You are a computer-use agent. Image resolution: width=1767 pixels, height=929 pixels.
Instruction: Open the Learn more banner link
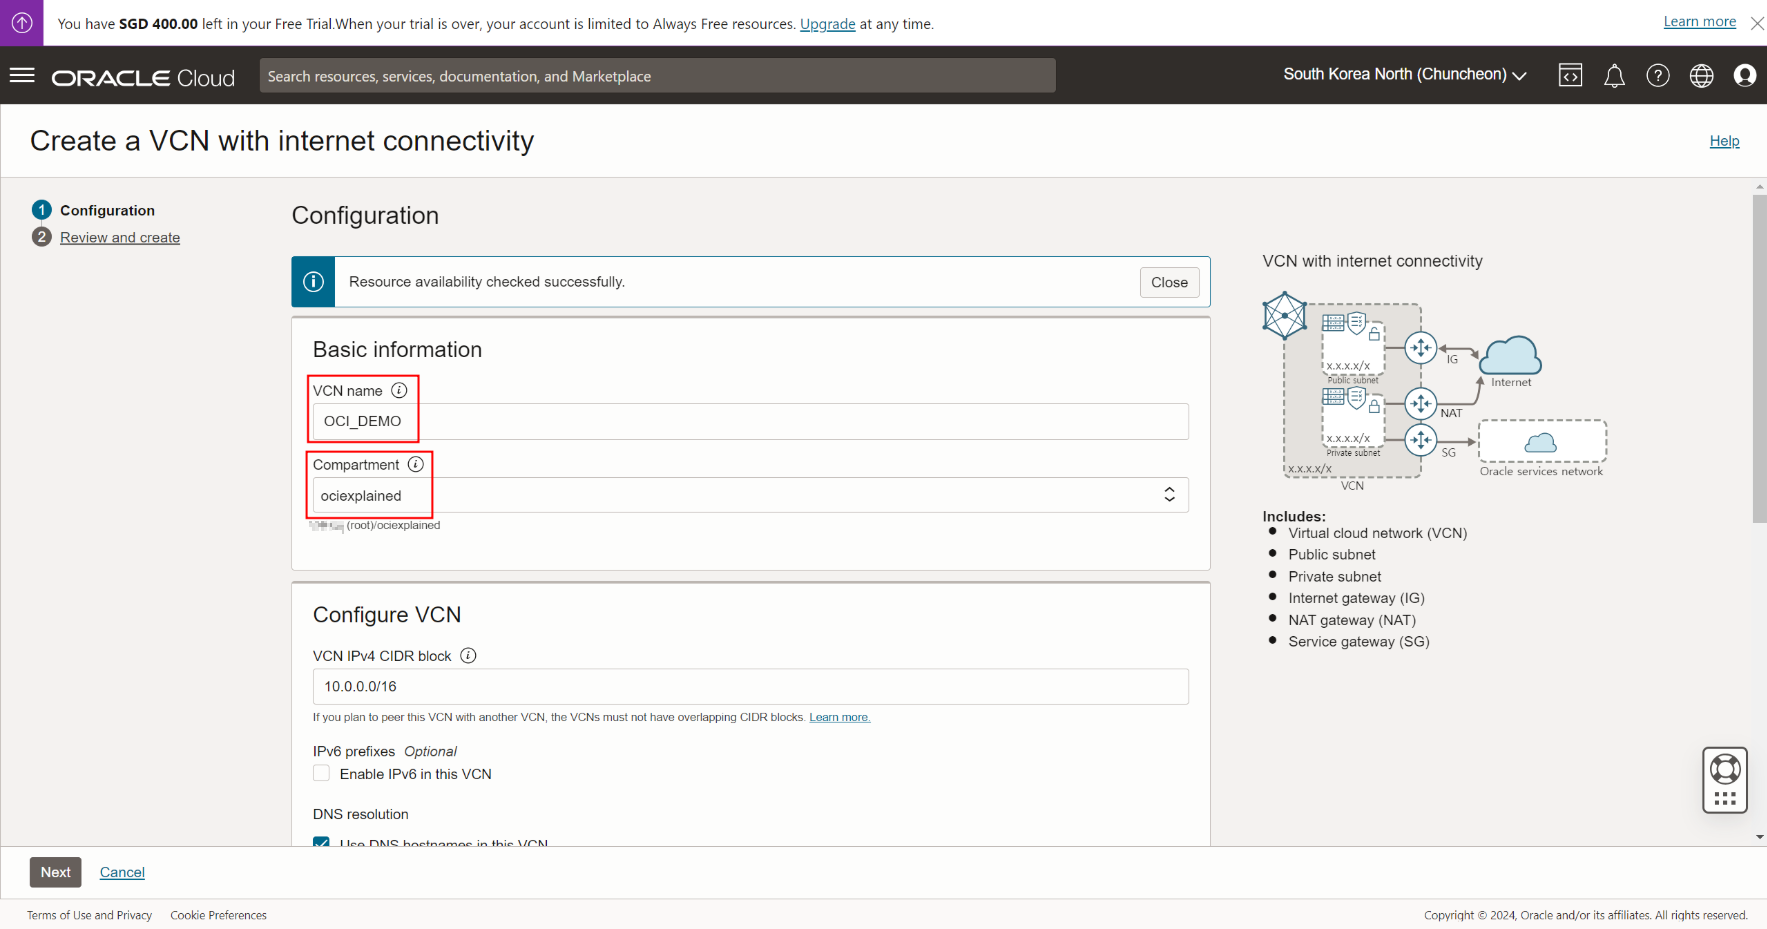[1699, 22]
